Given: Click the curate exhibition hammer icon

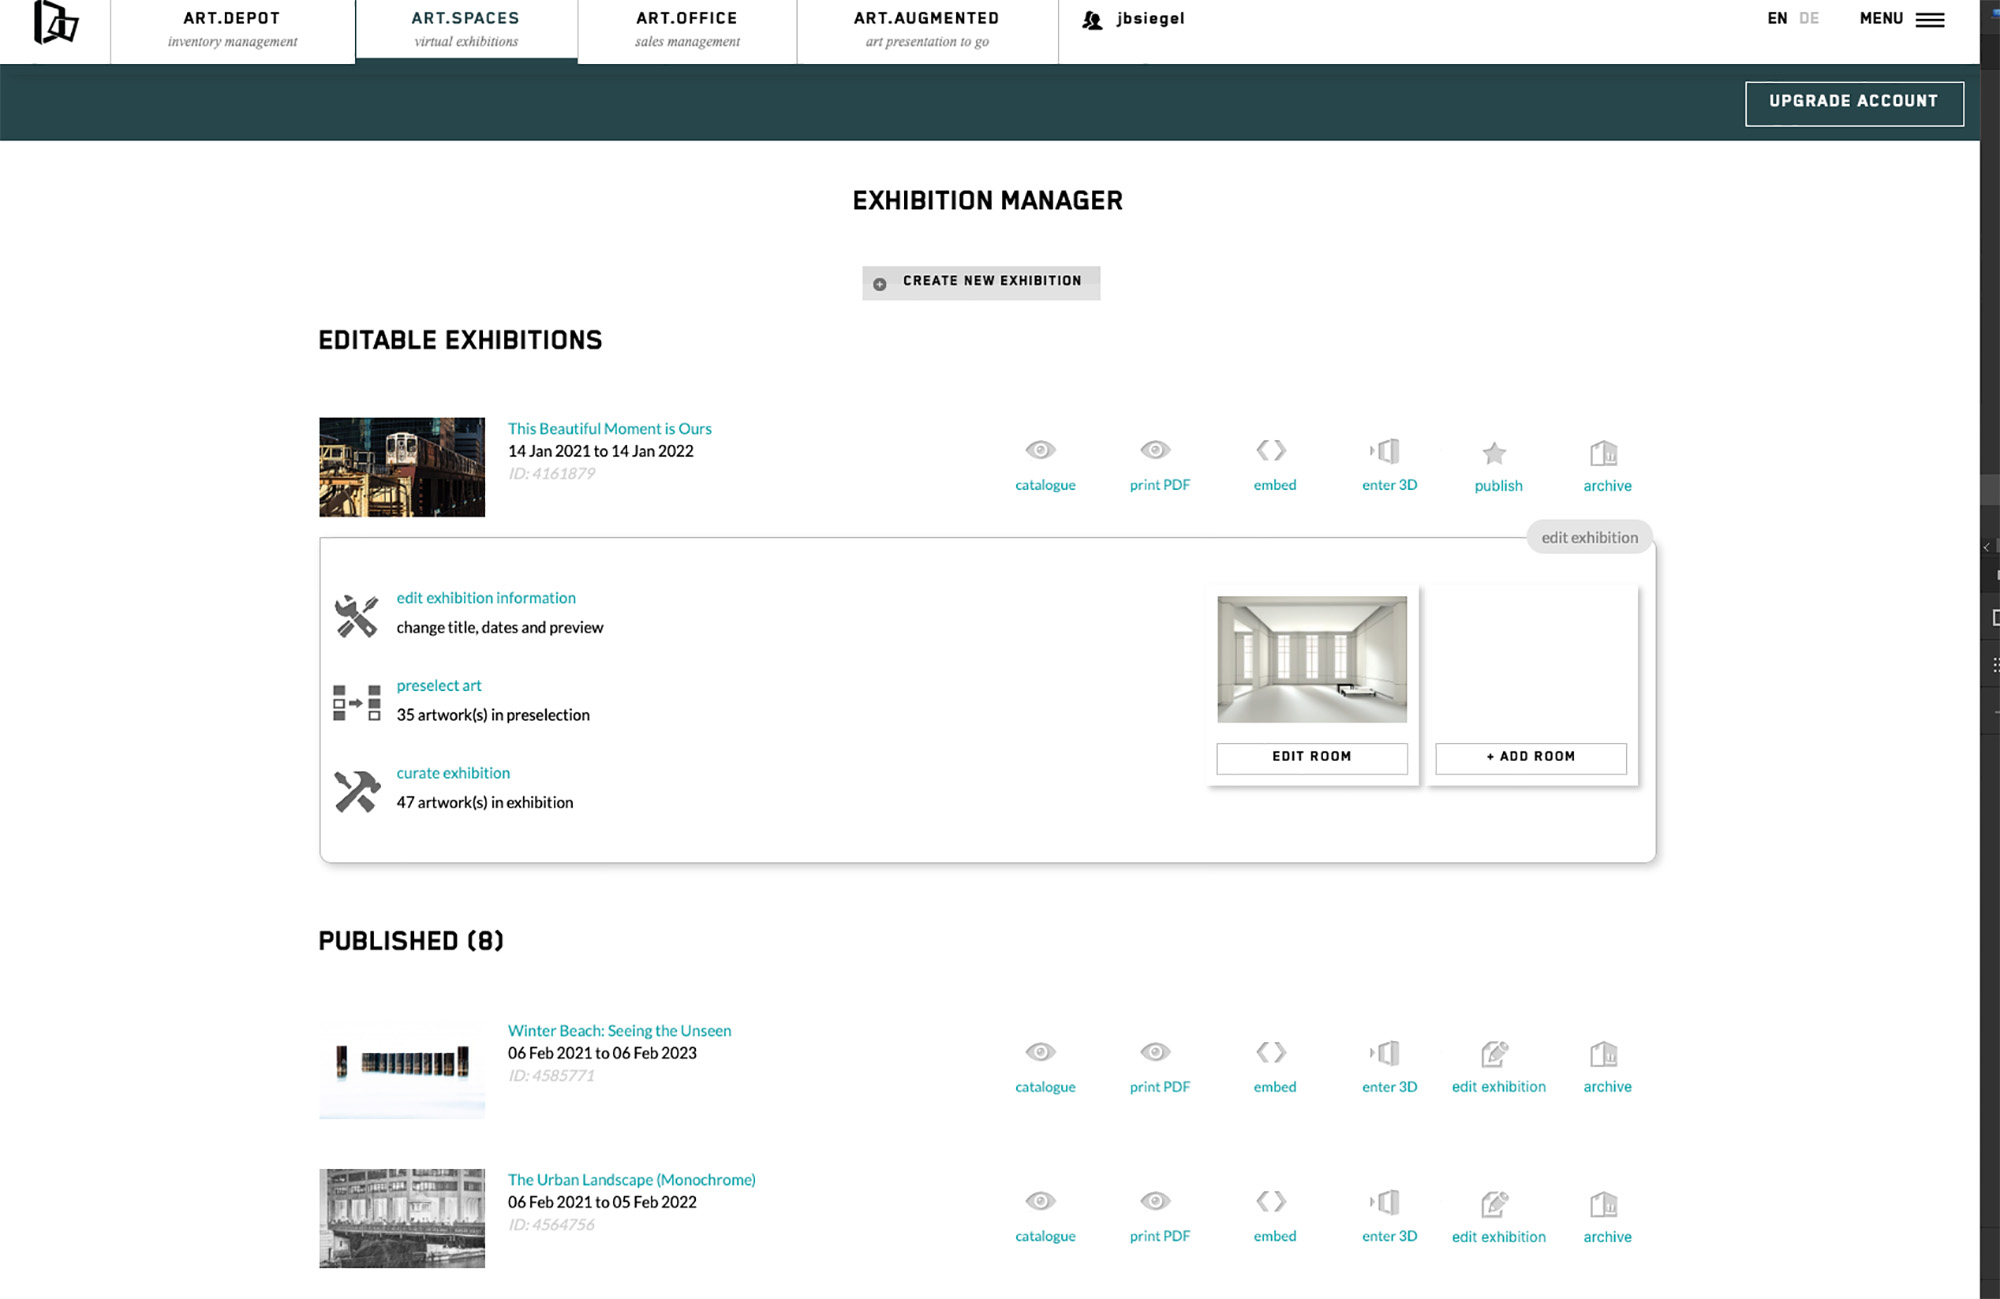Looking at the screenshot, I should [x=356, y=791].
